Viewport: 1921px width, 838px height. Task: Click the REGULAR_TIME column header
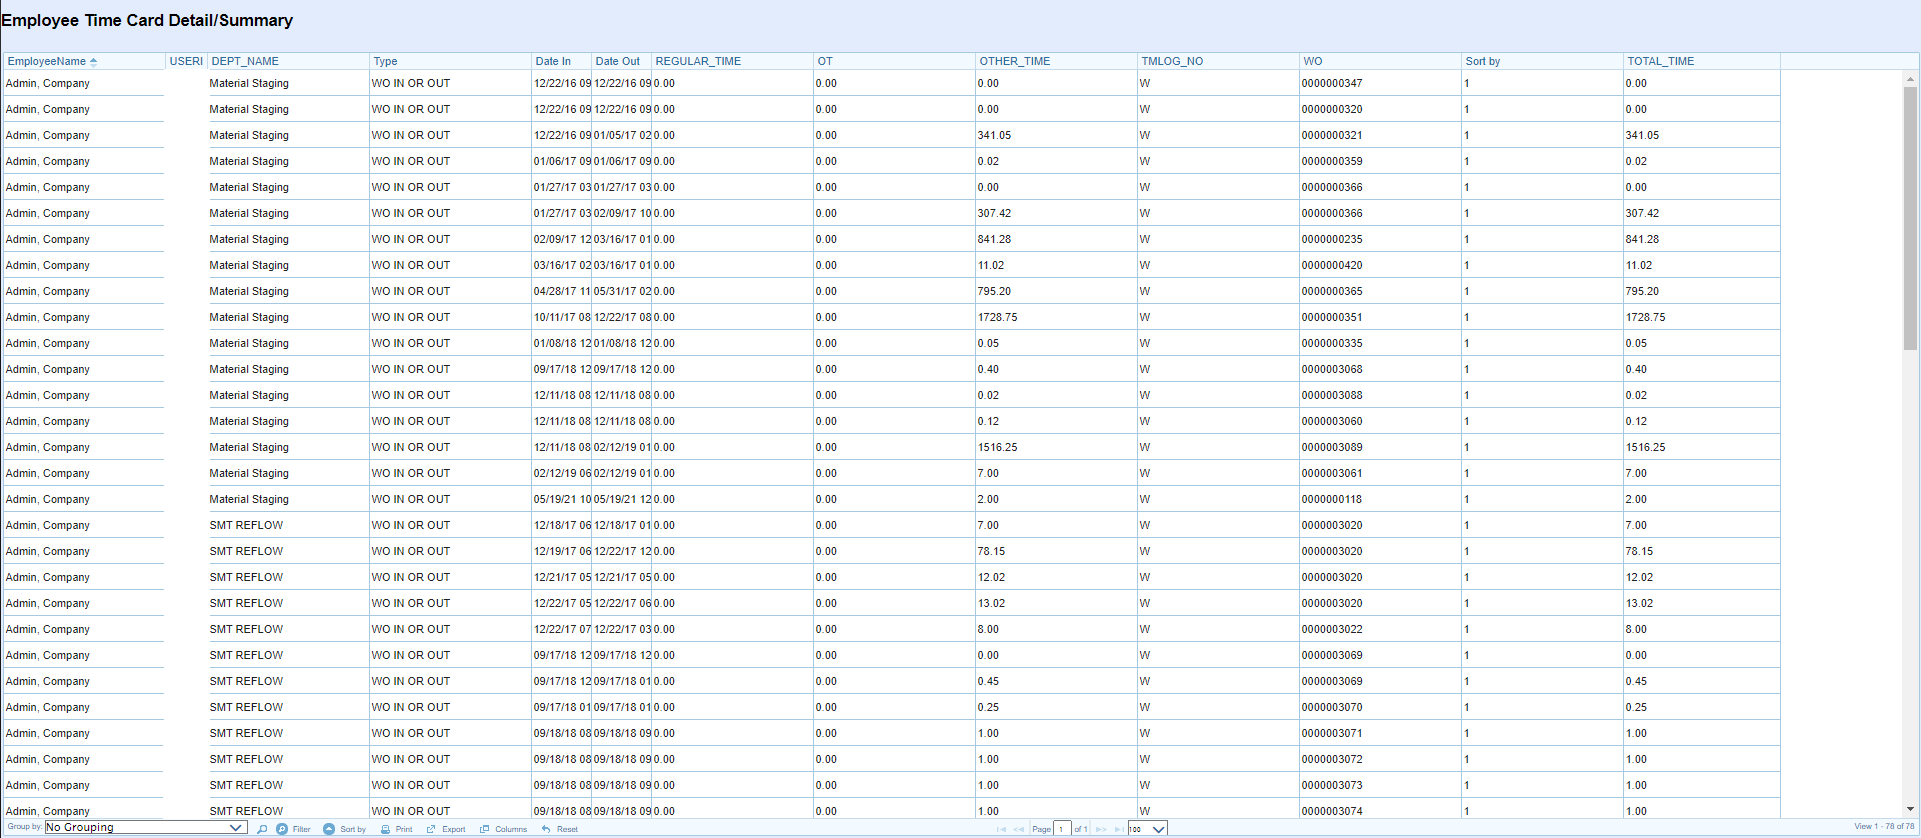pos(732,61)
